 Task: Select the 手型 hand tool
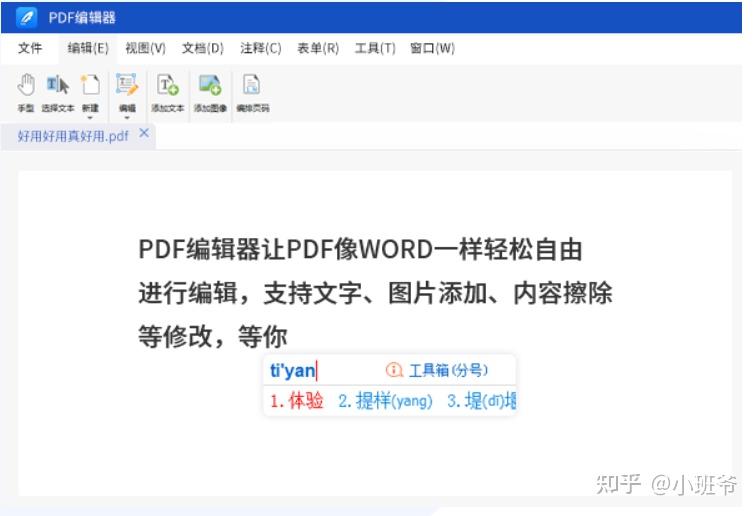point(26,93)
